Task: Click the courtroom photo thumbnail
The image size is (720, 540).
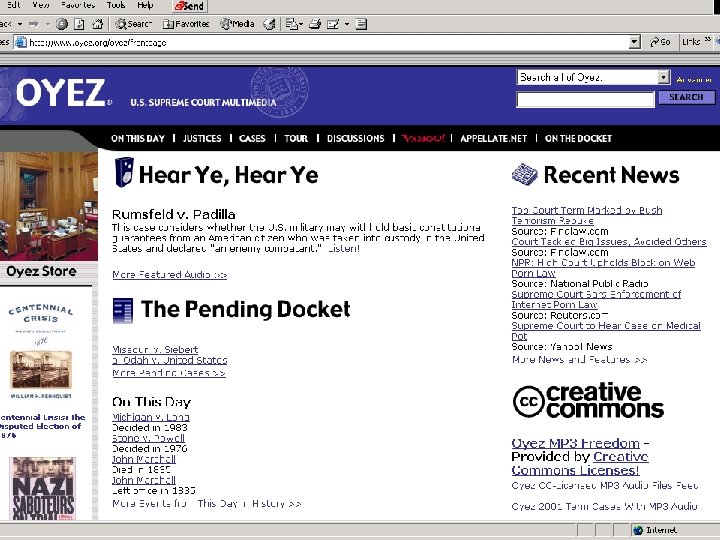Action: point(49,206)
